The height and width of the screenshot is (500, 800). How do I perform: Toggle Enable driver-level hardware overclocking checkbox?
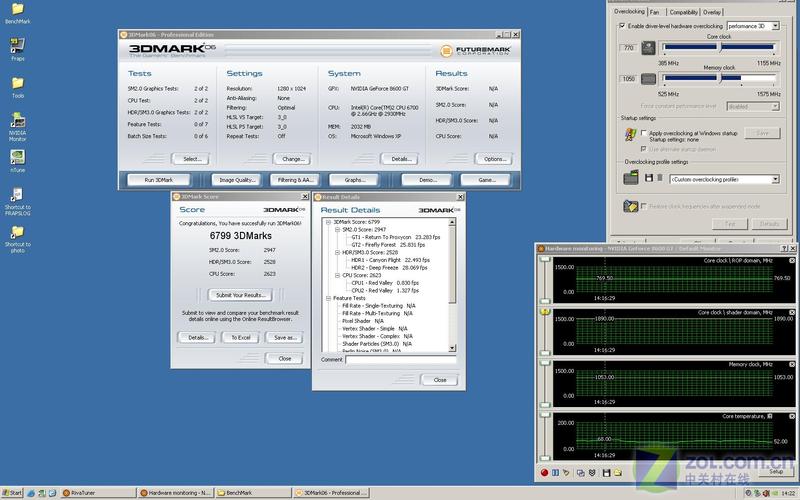[621, 26]
